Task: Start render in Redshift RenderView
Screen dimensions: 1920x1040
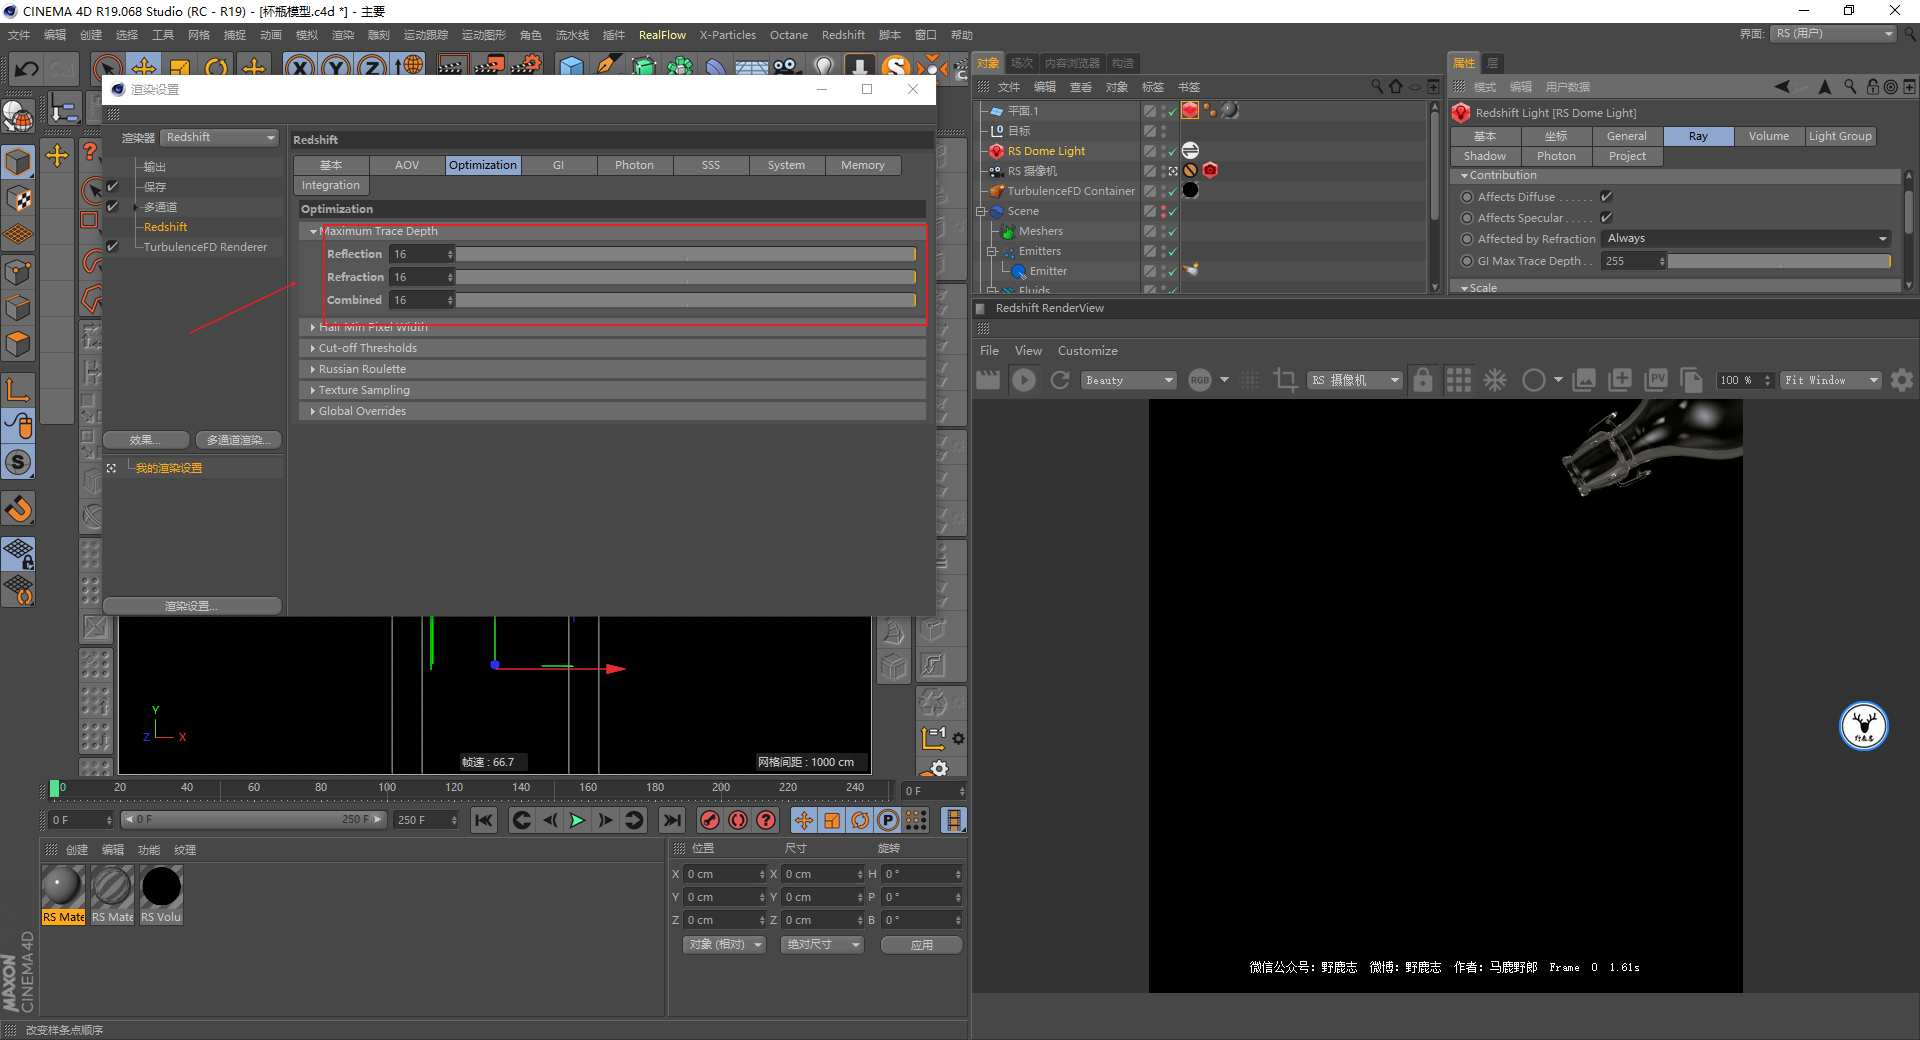Action: 1024,380
